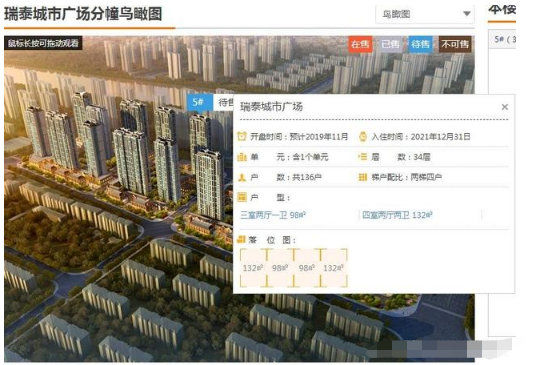Select the right 98㎡ unit in 落位图
The height and width of the screenshot is (365, 536).
307,268
